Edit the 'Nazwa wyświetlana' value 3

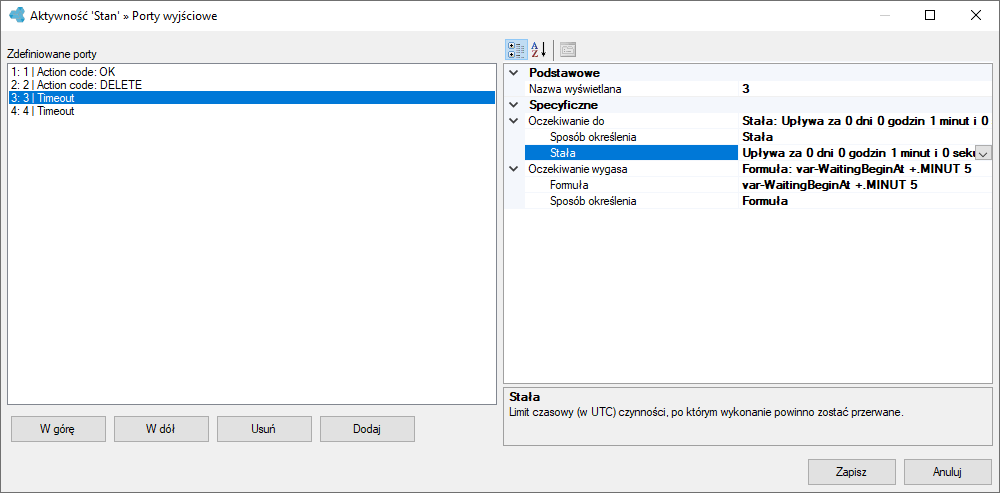tap(865, 89)
